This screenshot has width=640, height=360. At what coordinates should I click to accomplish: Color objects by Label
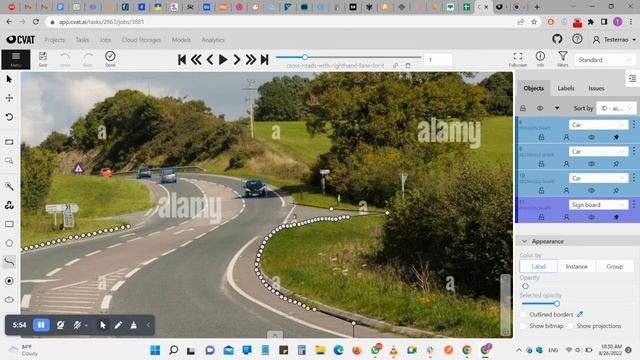coord(538,267)
